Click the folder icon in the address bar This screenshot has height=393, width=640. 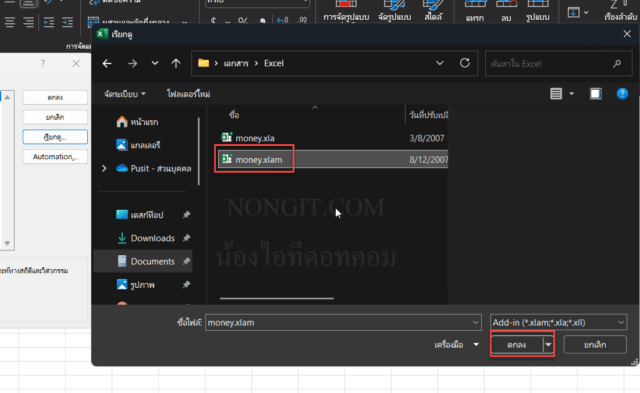coord(203,63)
